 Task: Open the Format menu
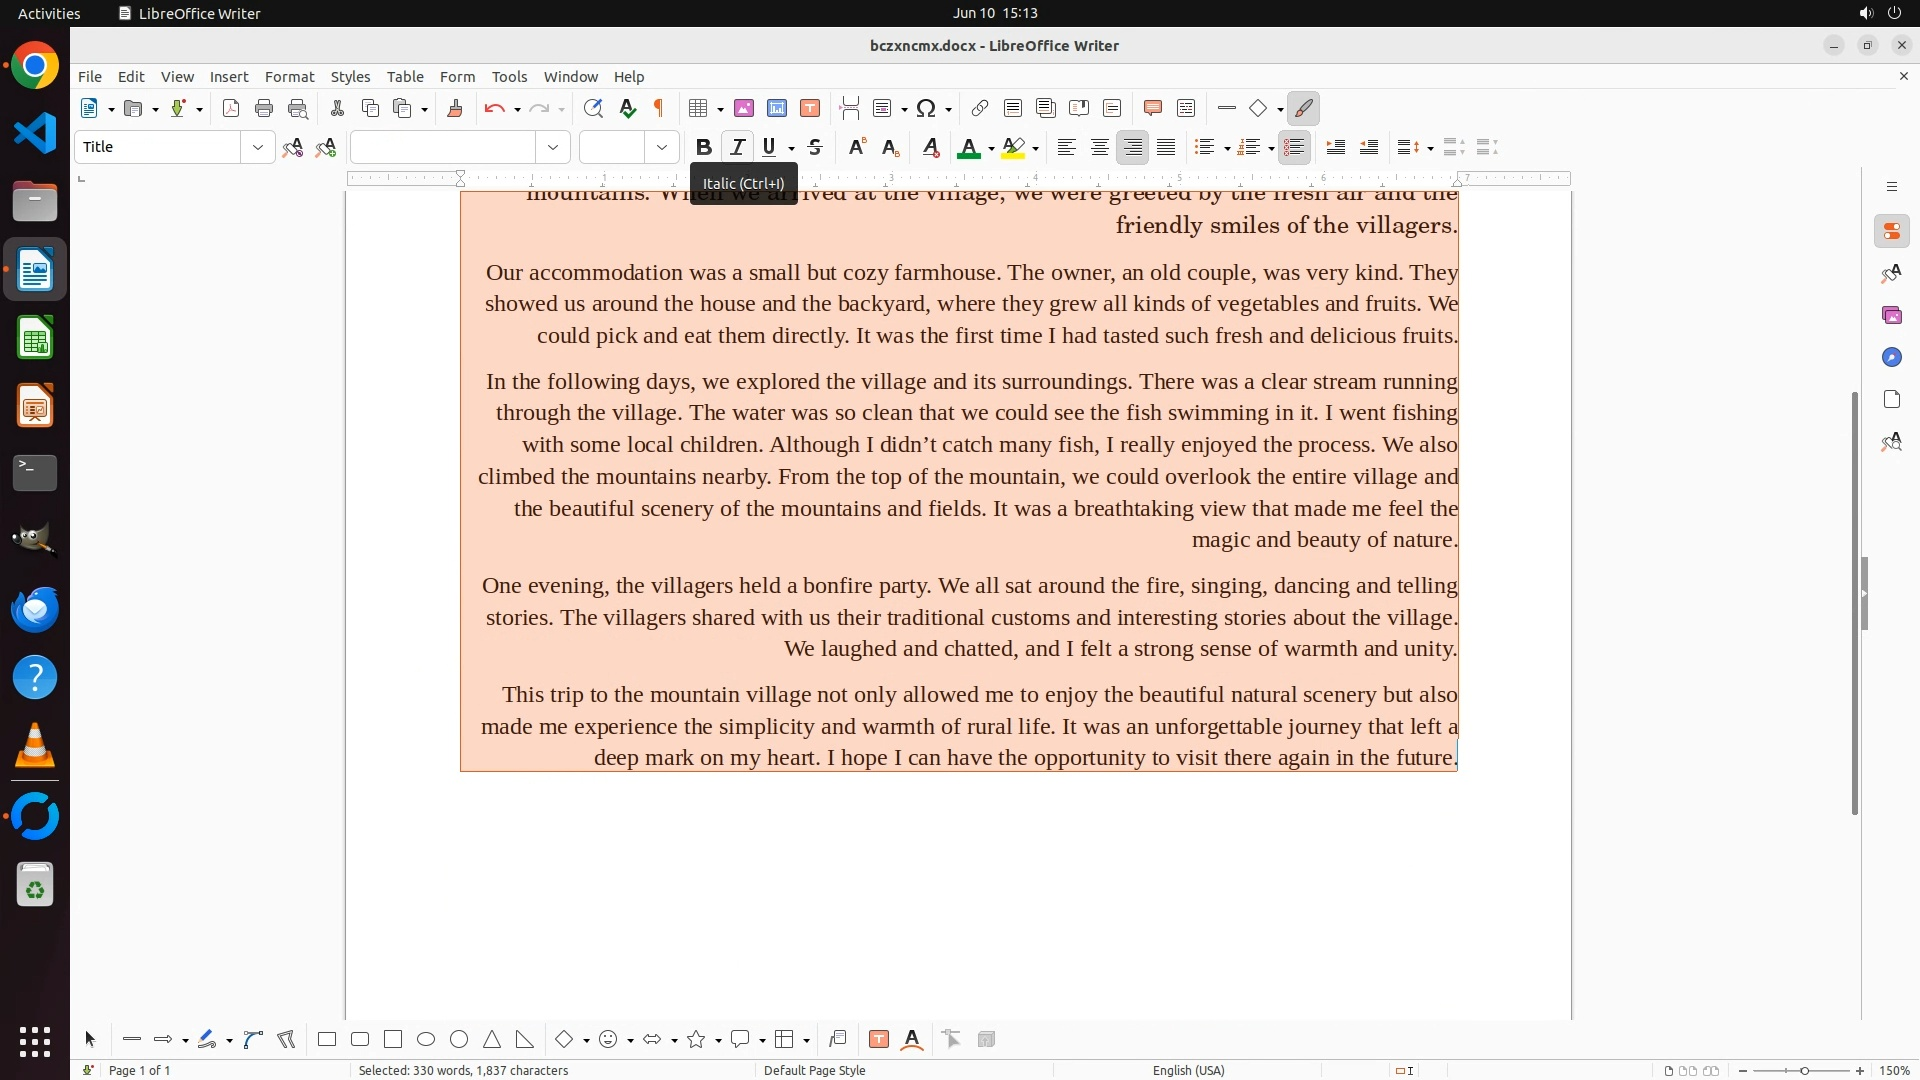coord(289,77)
